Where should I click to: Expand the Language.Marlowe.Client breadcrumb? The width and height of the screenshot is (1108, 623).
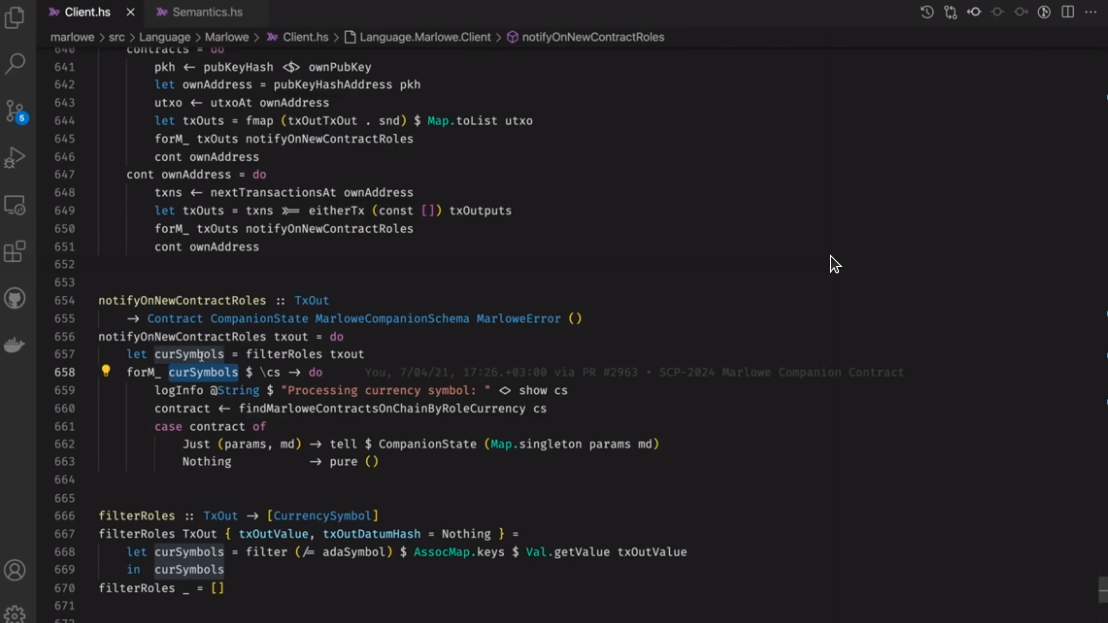click(x=425, y=37)
